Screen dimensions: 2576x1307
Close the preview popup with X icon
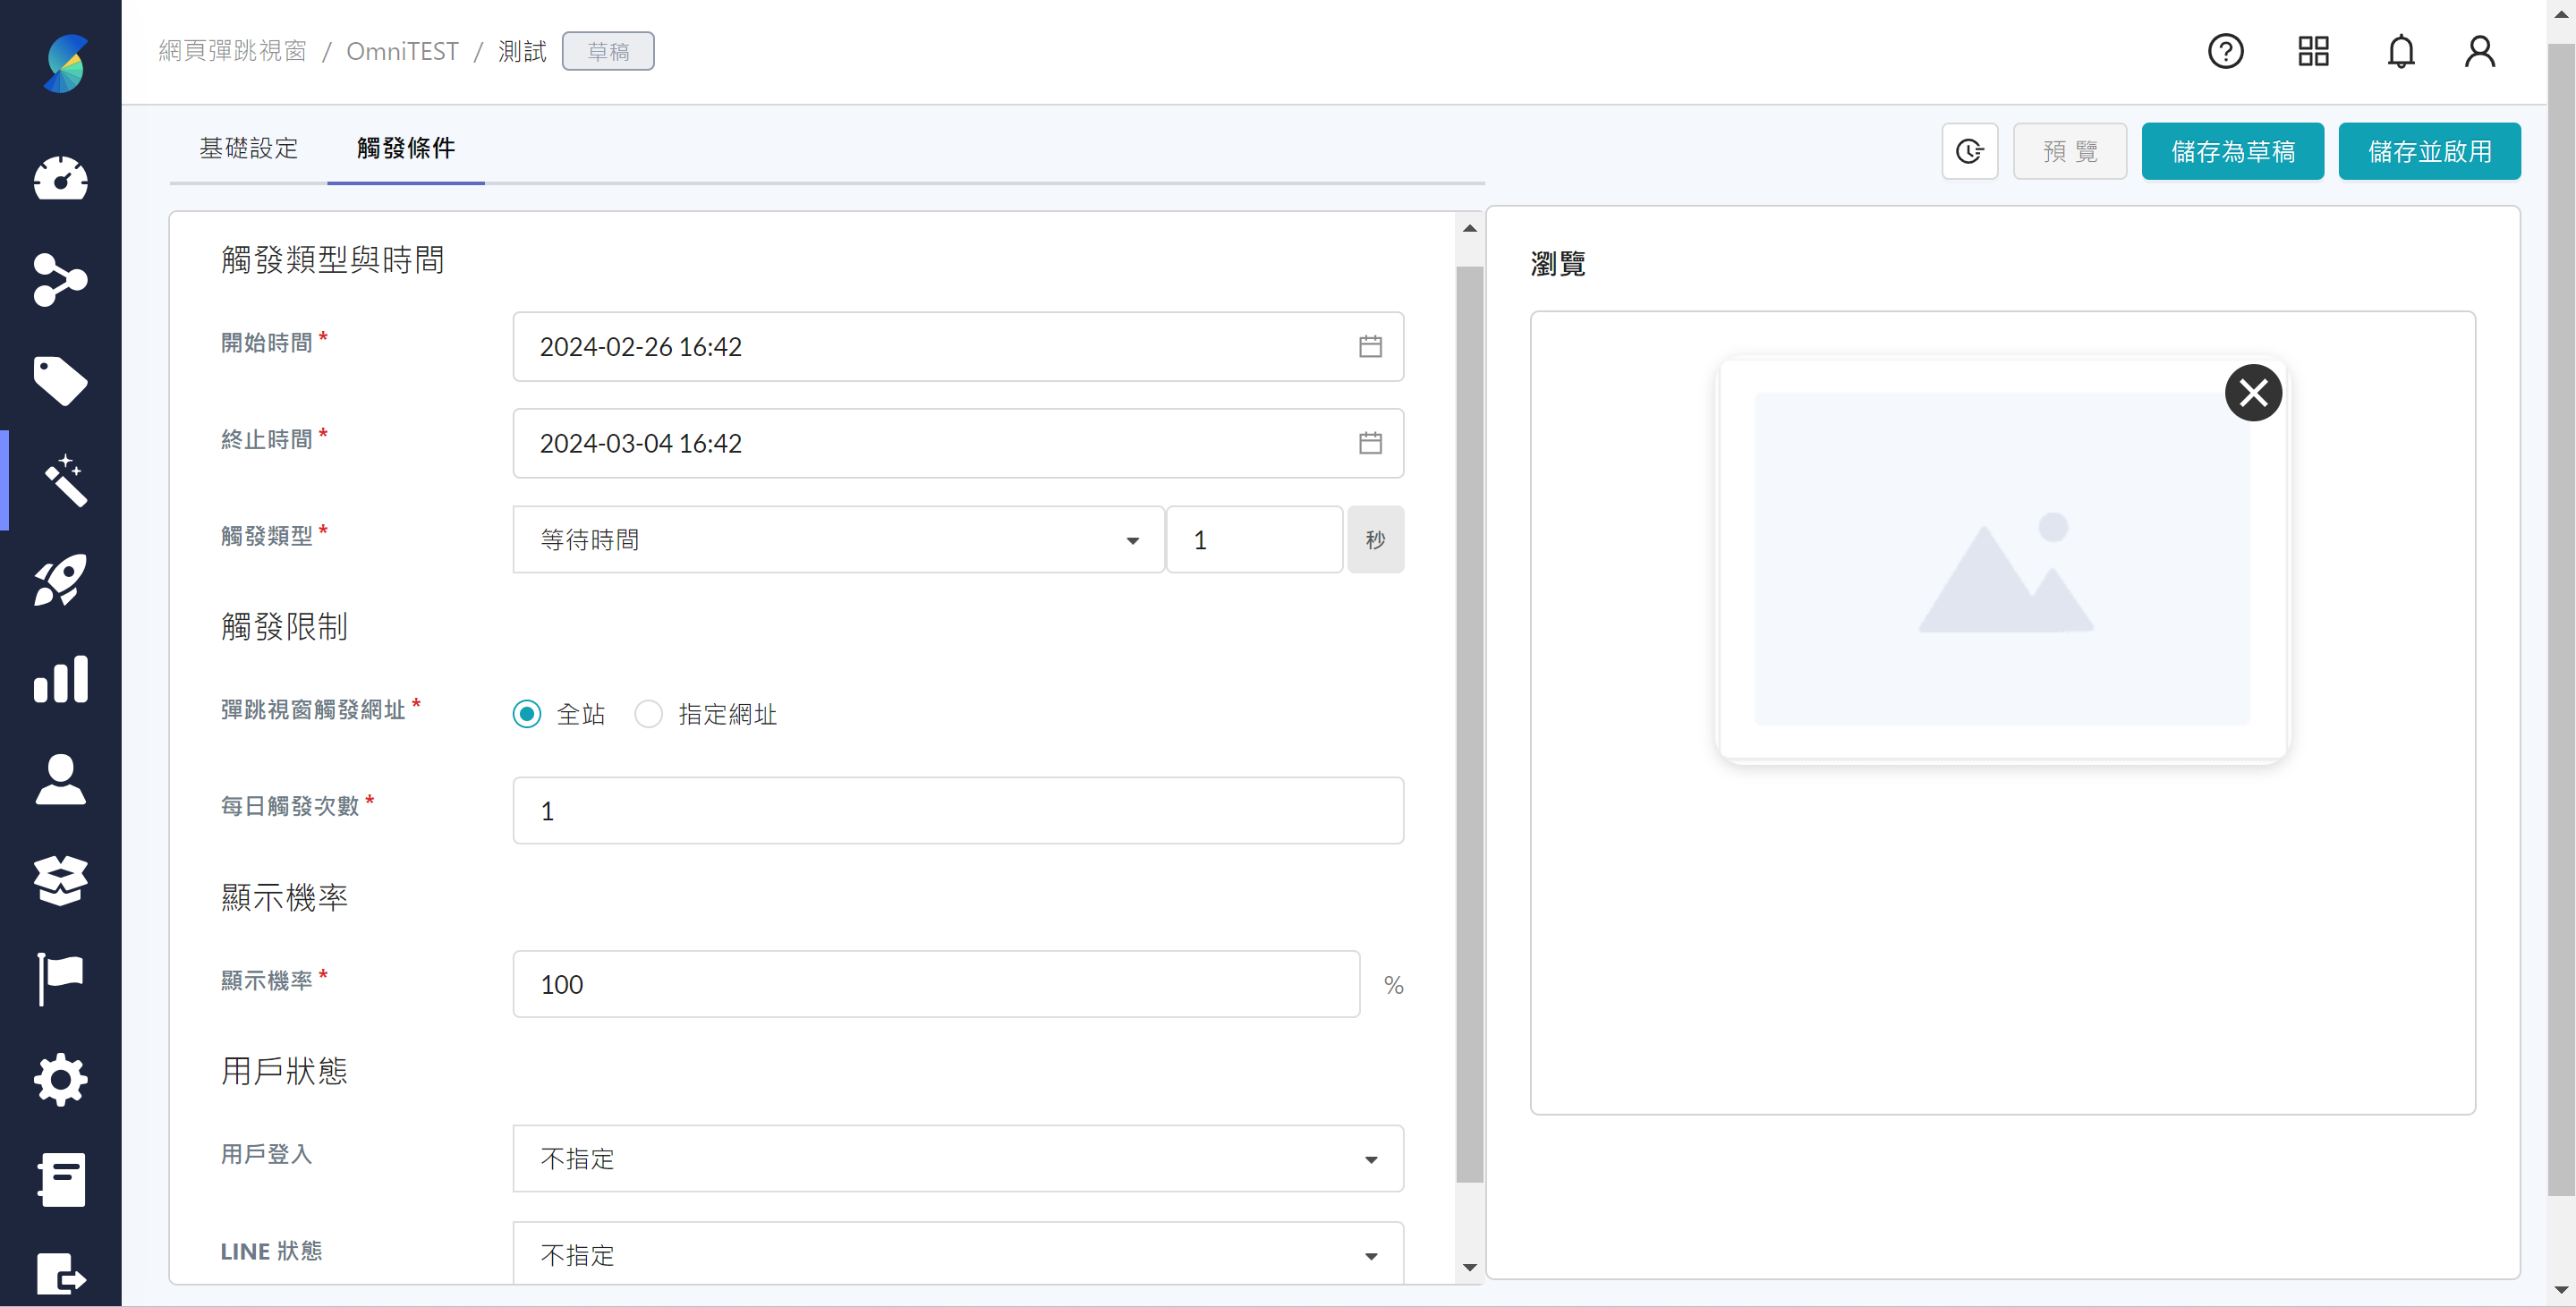[2253, 393]
